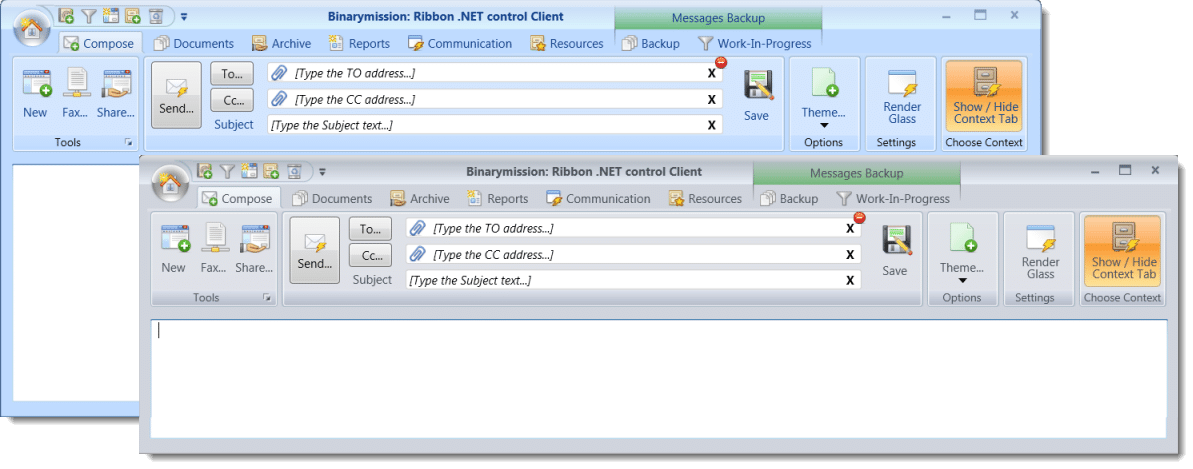Screen dimensions: 1193x469
Task: Select Work-In-Progress tab in back blue window
Action: [756, 43]
